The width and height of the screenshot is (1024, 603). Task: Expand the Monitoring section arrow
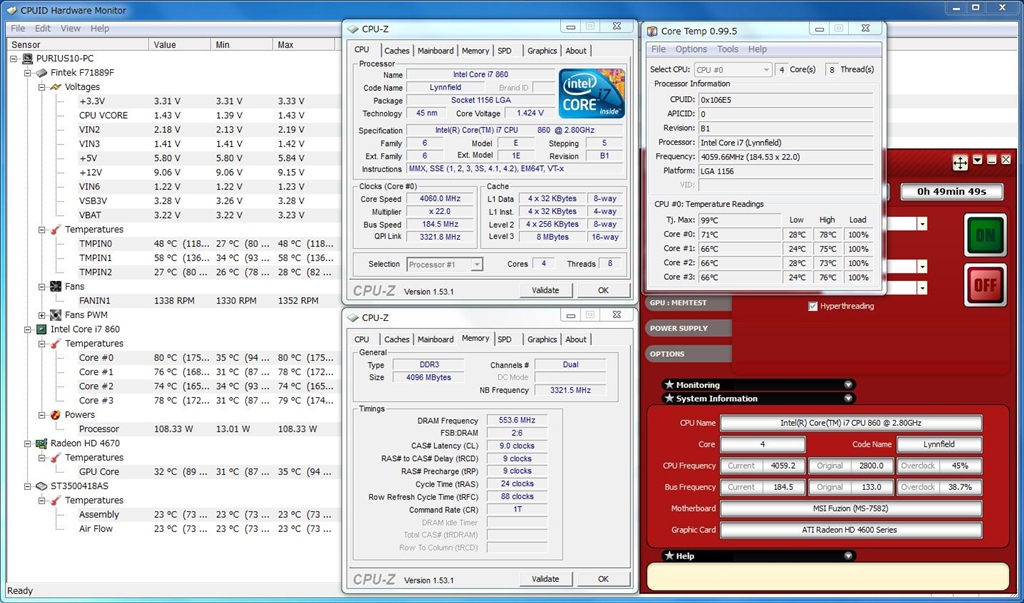coord(848,384)
